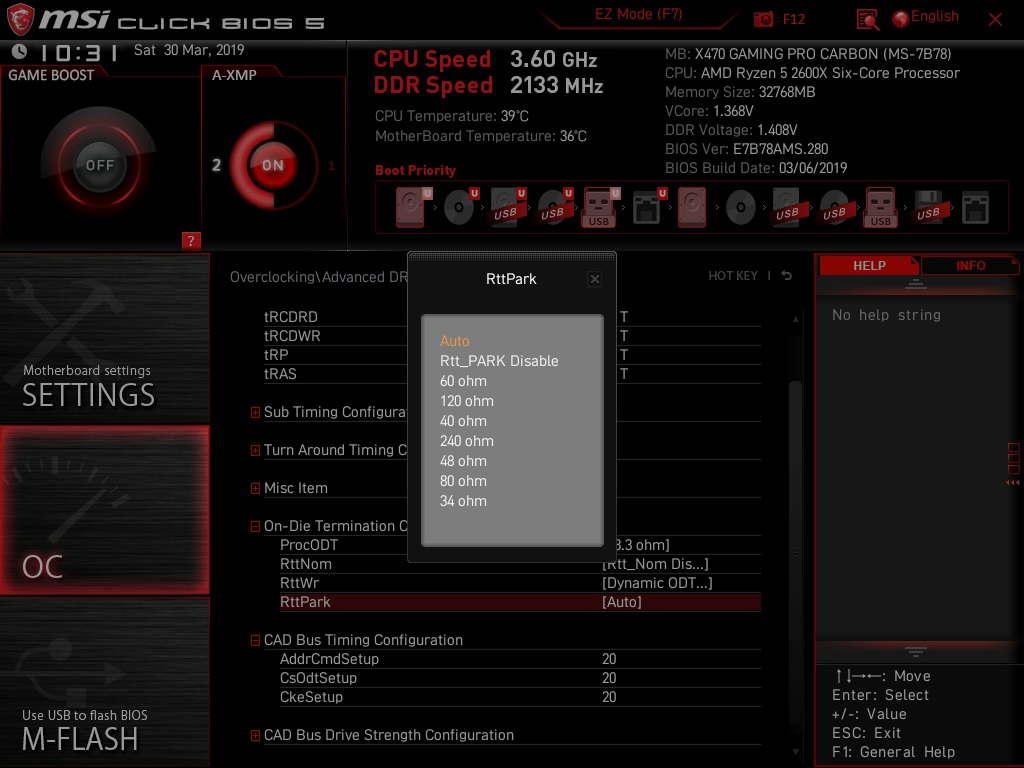The image size is (1024, 768).
Task: Edit CsOdtSetup value 20
Action: point(609,678)
